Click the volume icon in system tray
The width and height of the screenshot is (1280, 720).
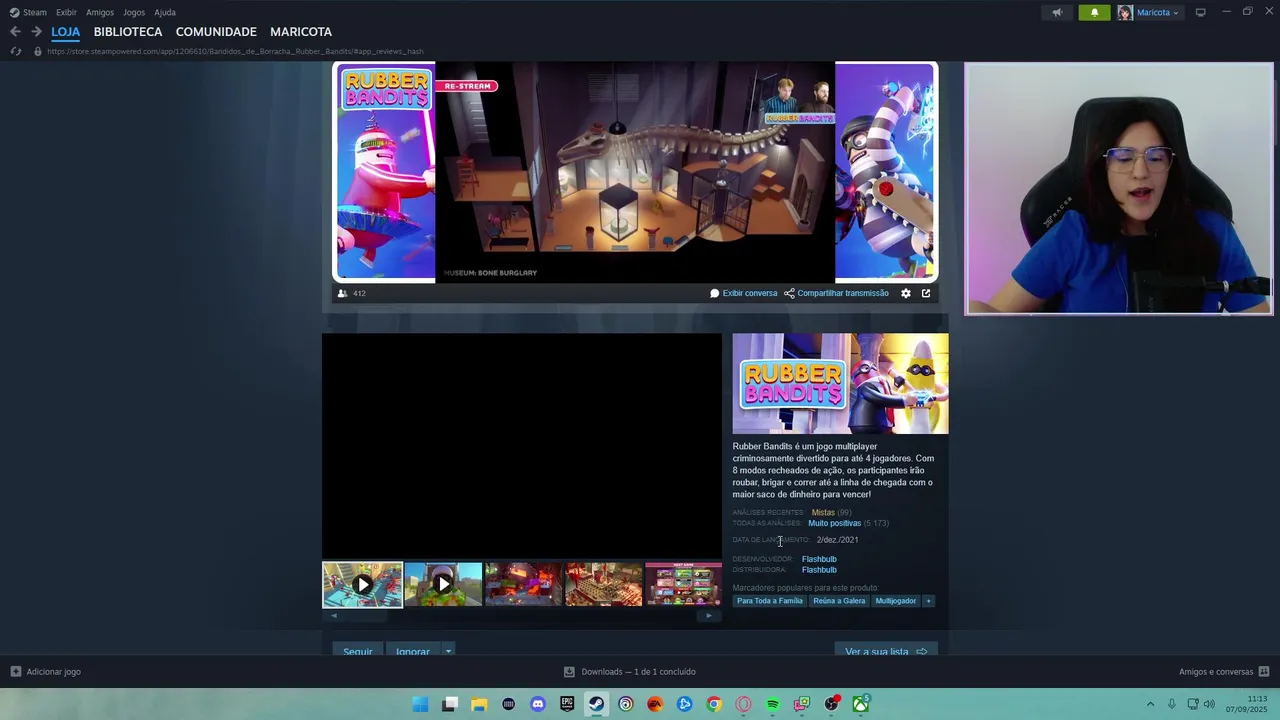point(1210,704)
